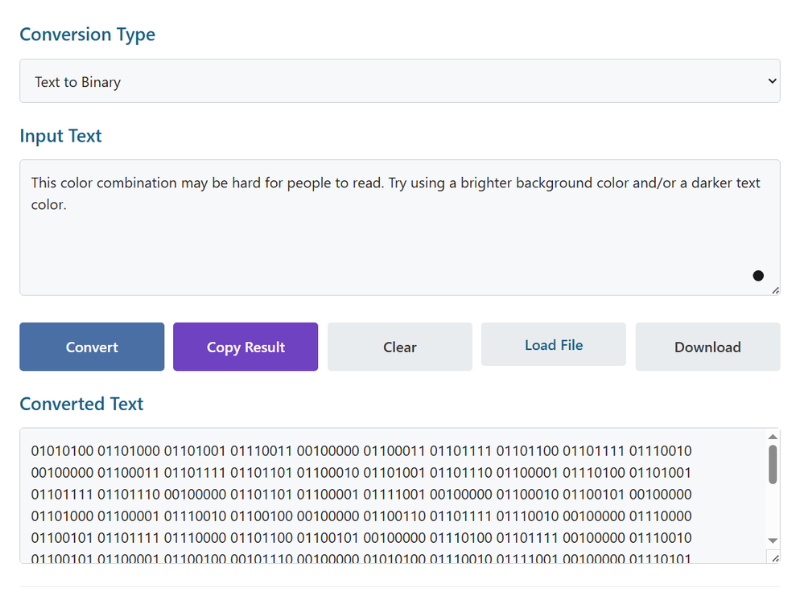Click the Conversion Type heading

tap(87, 35)
